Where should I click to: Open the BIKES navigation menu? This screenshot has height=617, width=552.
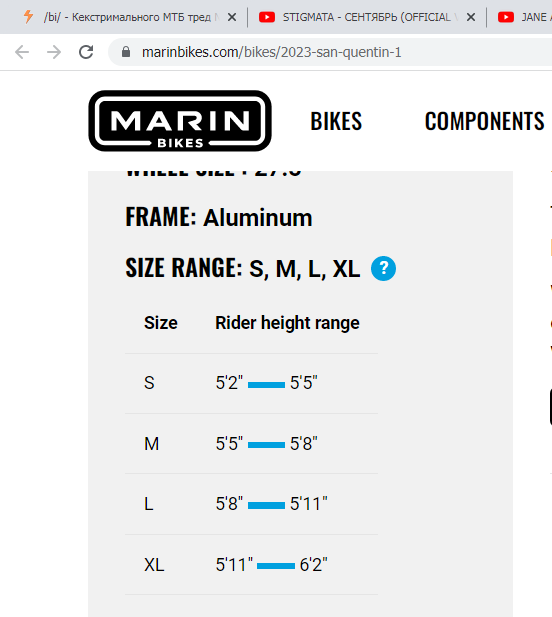click(336, 121)
